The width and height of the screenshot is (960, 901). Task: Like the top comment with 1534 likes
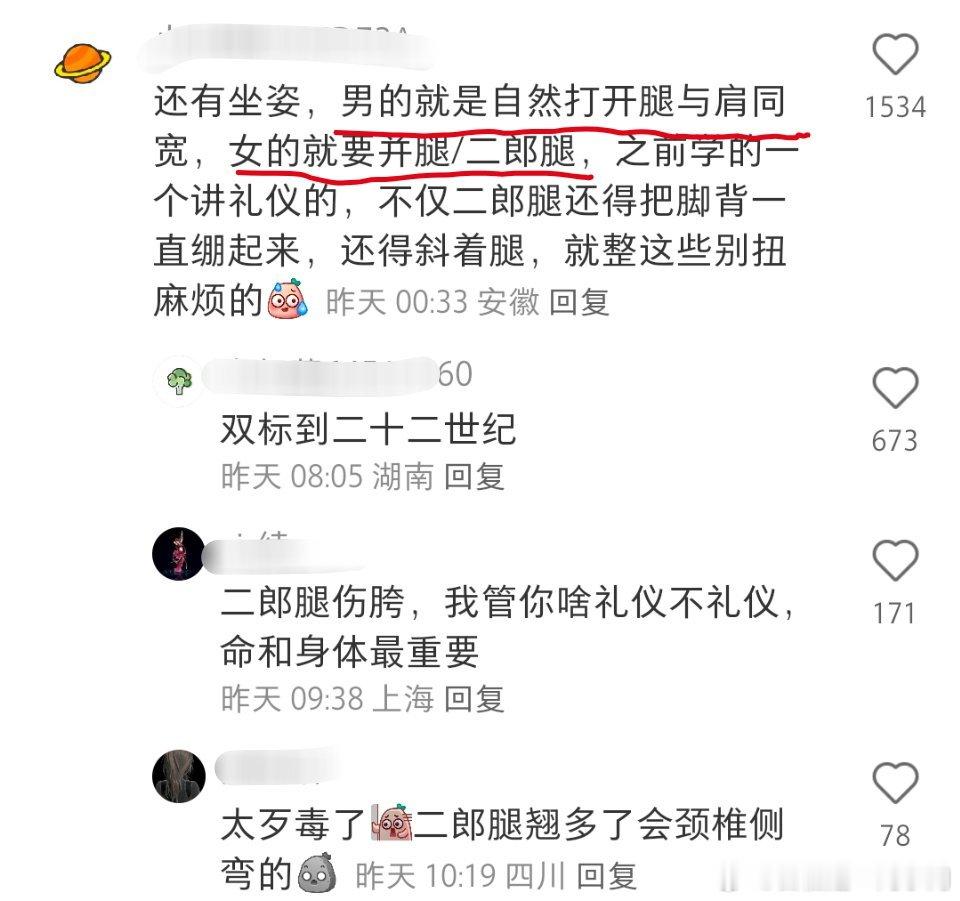click(895, 54)
